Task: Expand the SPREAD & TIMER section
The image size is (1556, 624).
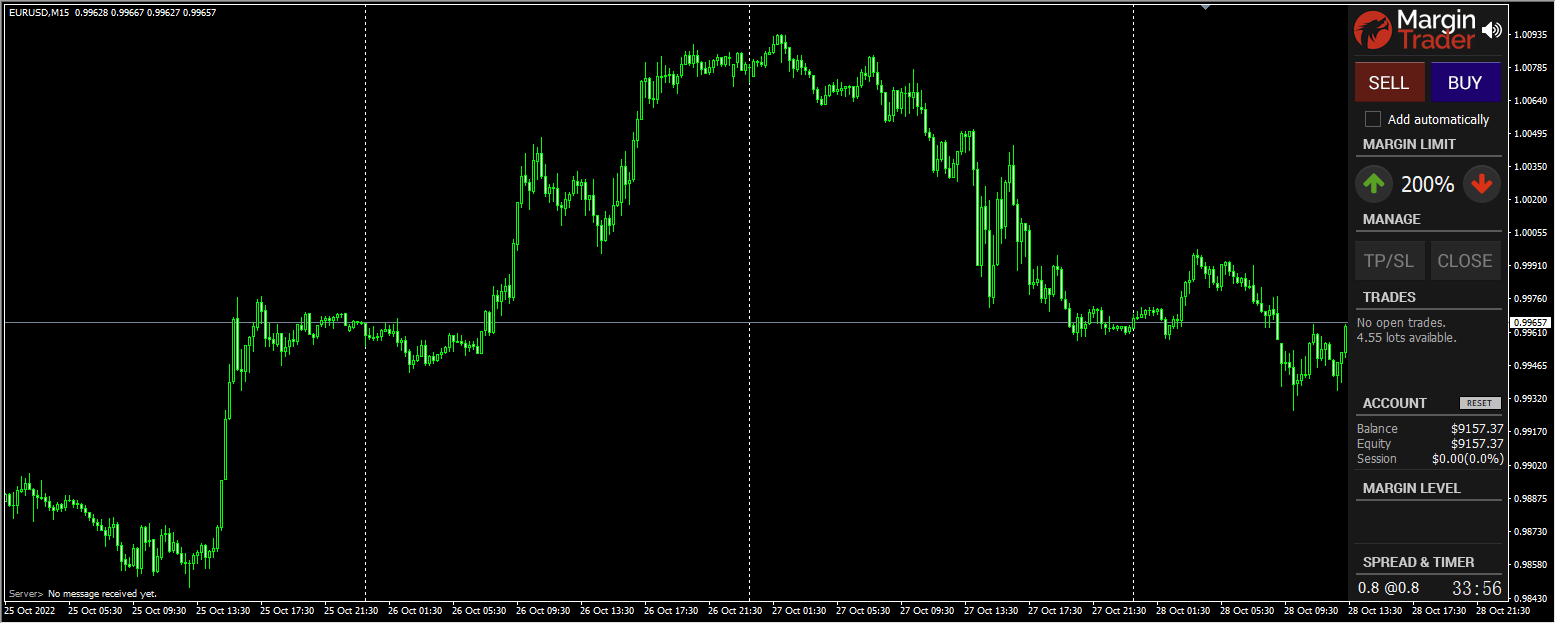Action: point(1419,562)
